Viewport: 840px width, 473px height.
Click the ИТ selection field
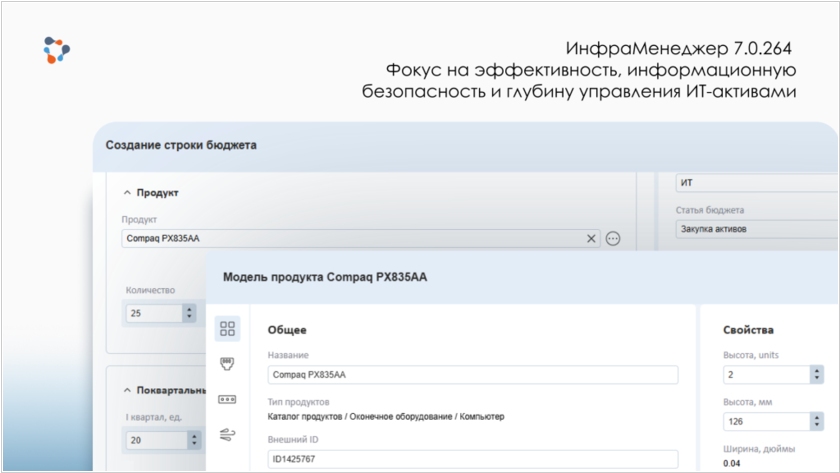click(756, 183)
